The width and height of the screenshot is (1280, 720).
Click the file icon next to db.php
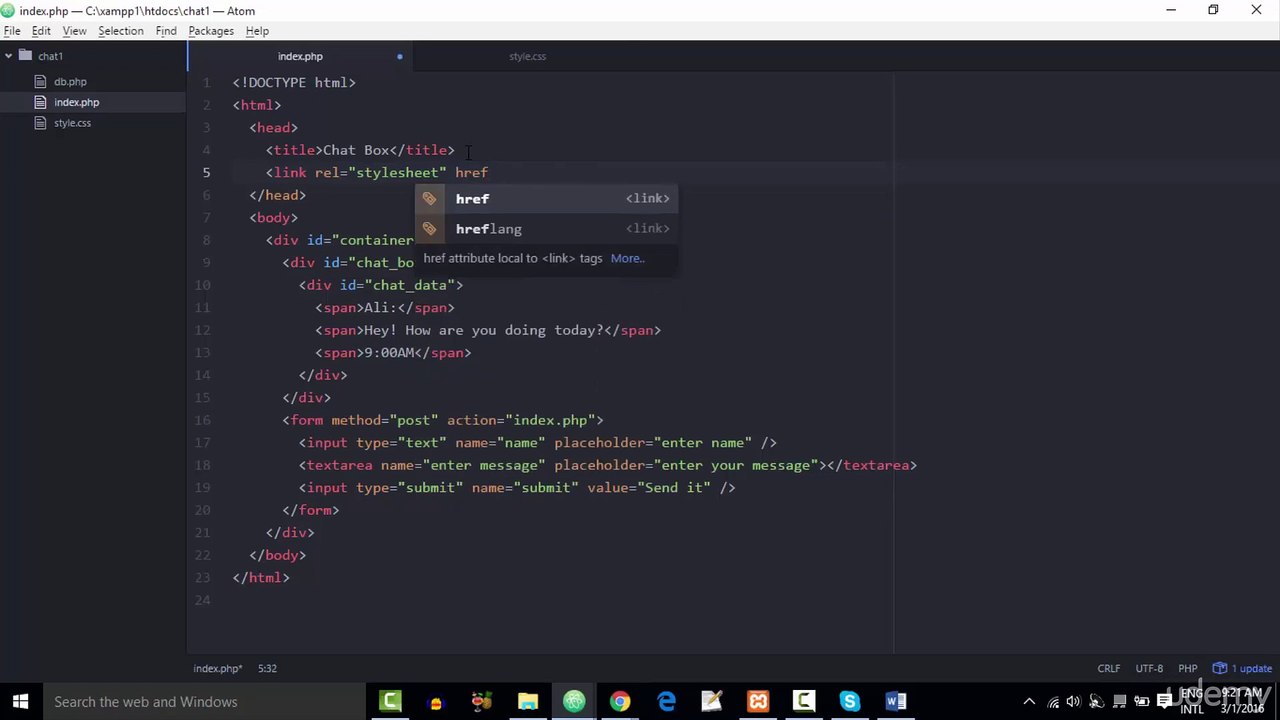coord(40,82)
